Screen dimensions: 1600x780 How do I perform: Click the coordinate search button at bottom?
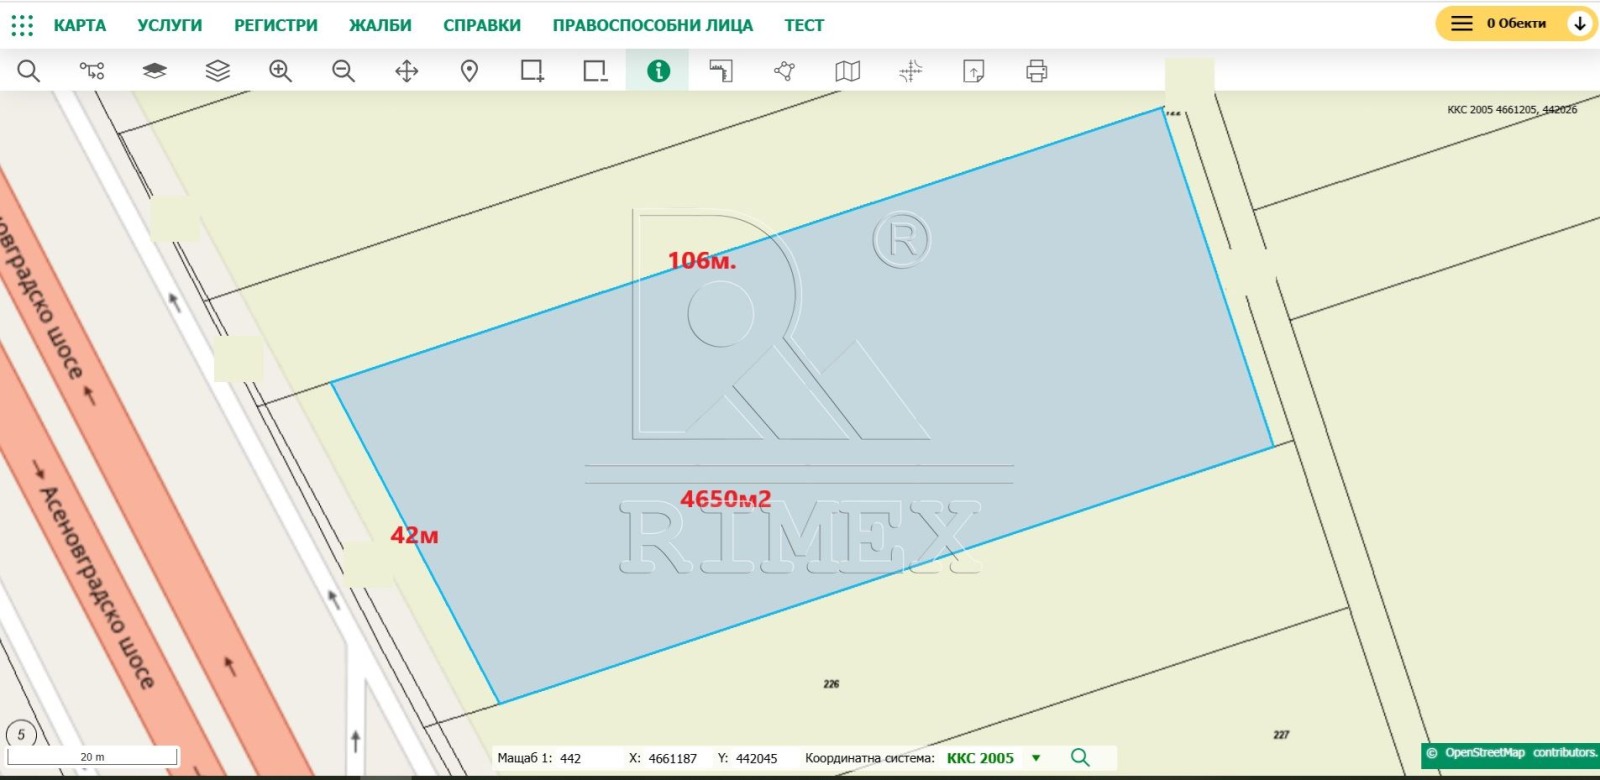pos(1080,758)
